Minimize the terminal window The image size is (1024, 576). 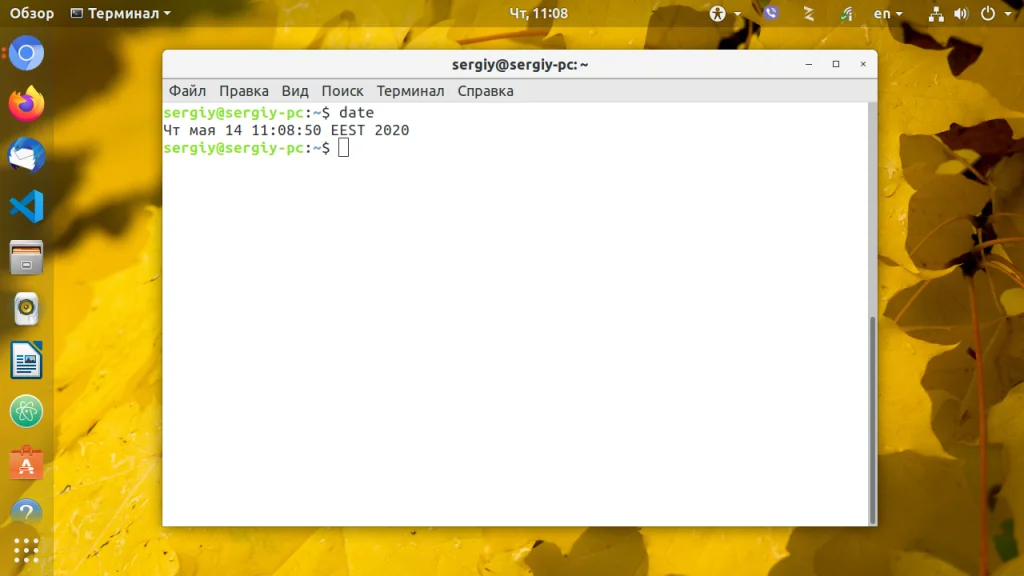(808, 64)
